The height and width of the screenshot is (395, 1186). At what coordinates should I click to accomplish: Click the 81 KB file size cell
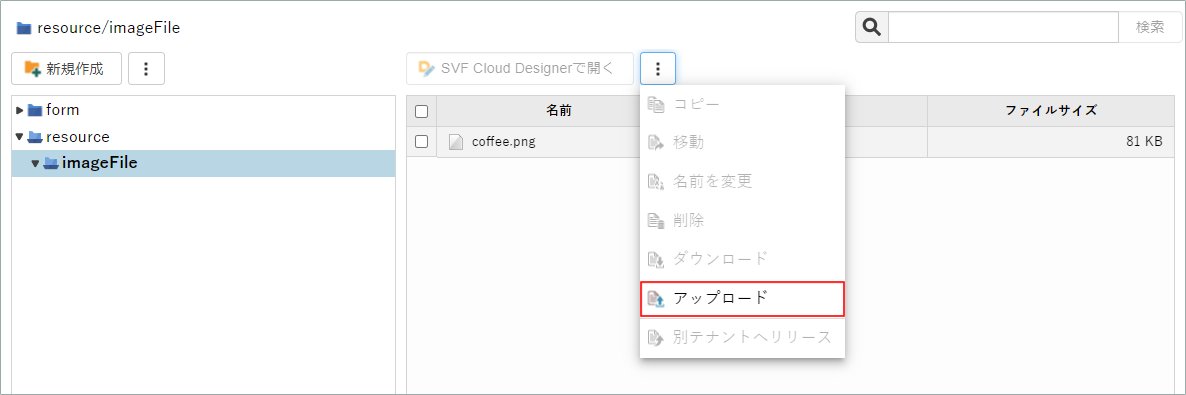(x=1051, y=142)
